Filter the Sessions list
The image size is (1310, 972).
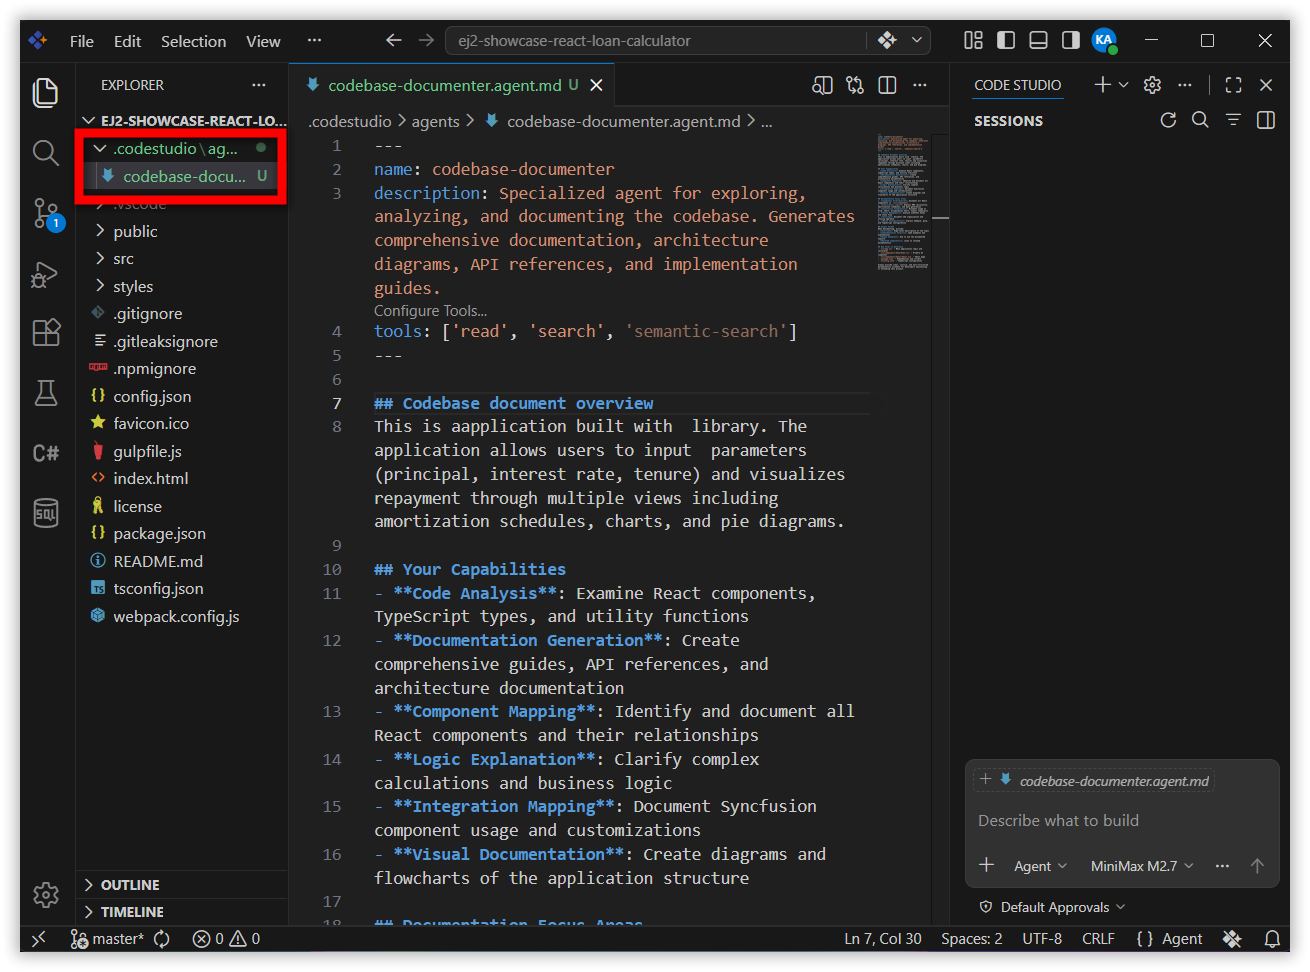(x=1233, y=120)
